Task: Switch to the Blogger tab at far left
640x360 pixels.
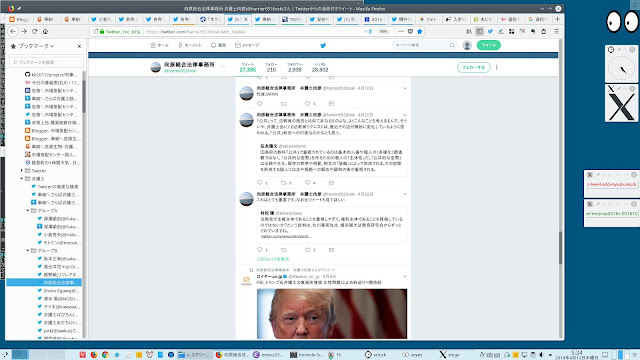Action: (x=19, y=19)
